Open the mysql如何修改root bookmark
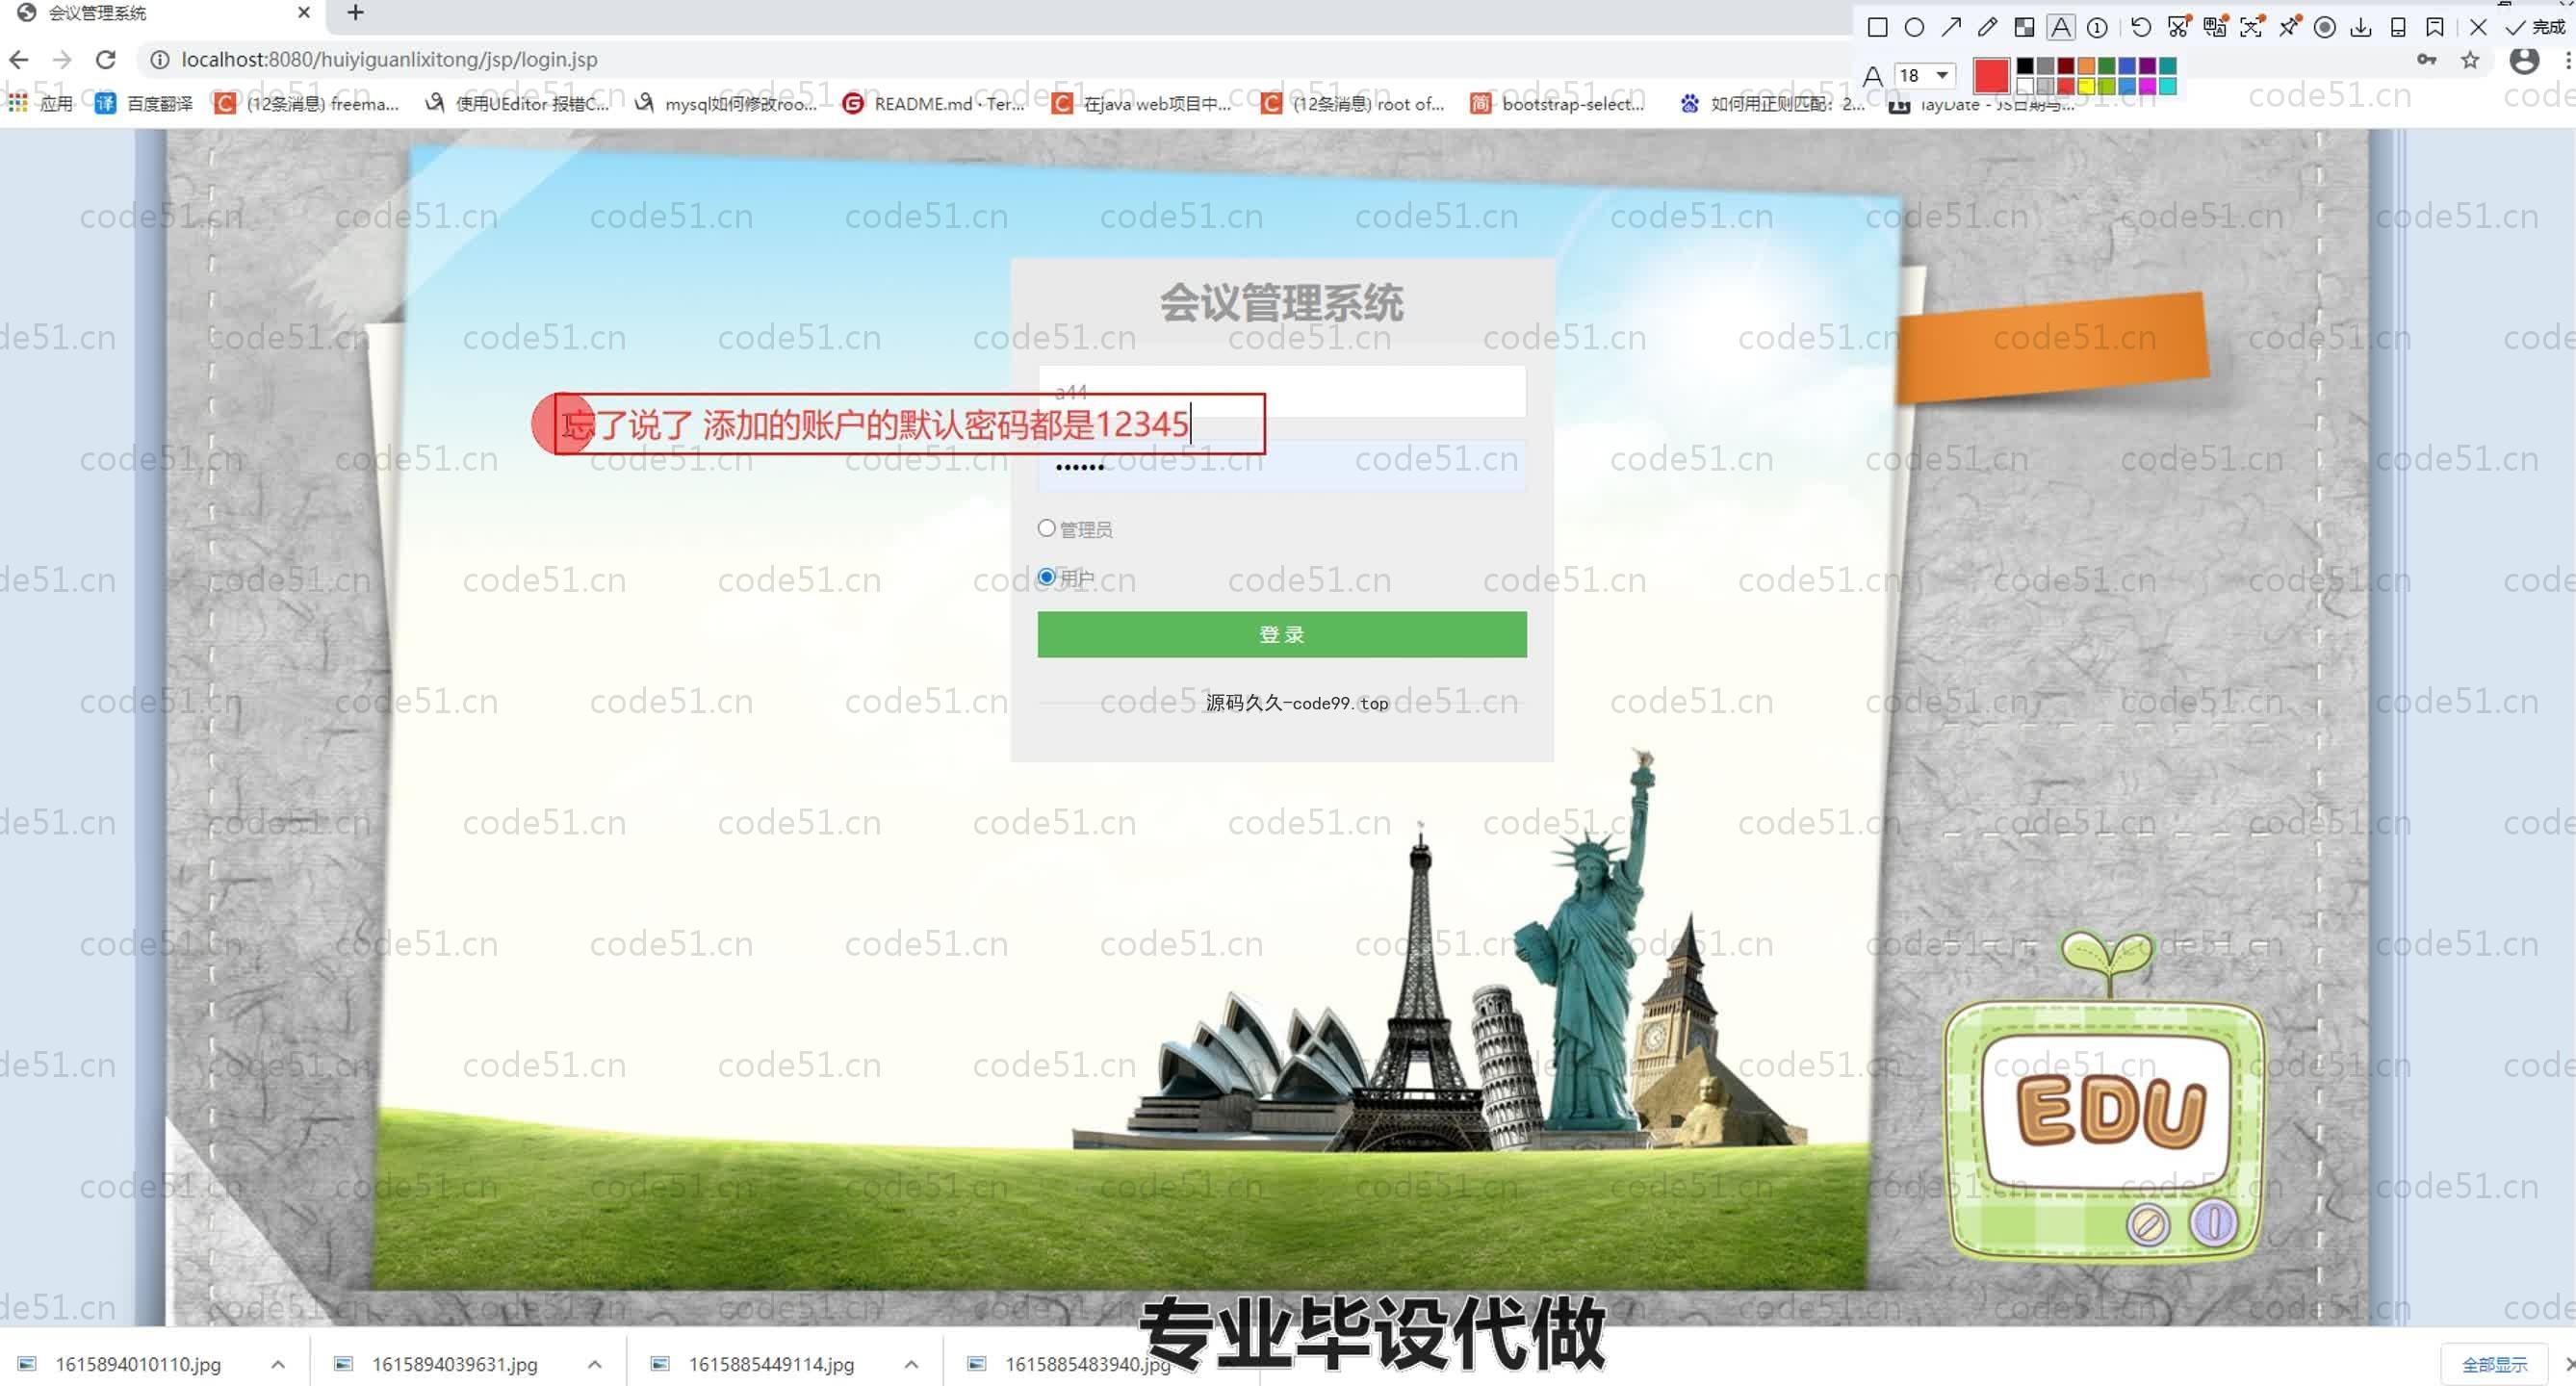This screenshot has width=2576, height=1386. pos(726,103)
